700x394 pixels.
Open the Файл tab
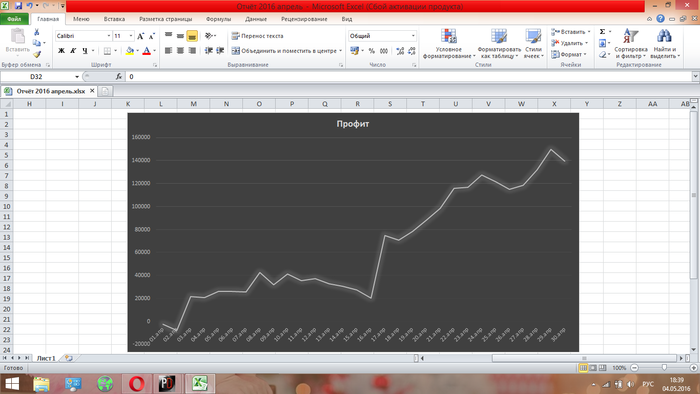14,19
